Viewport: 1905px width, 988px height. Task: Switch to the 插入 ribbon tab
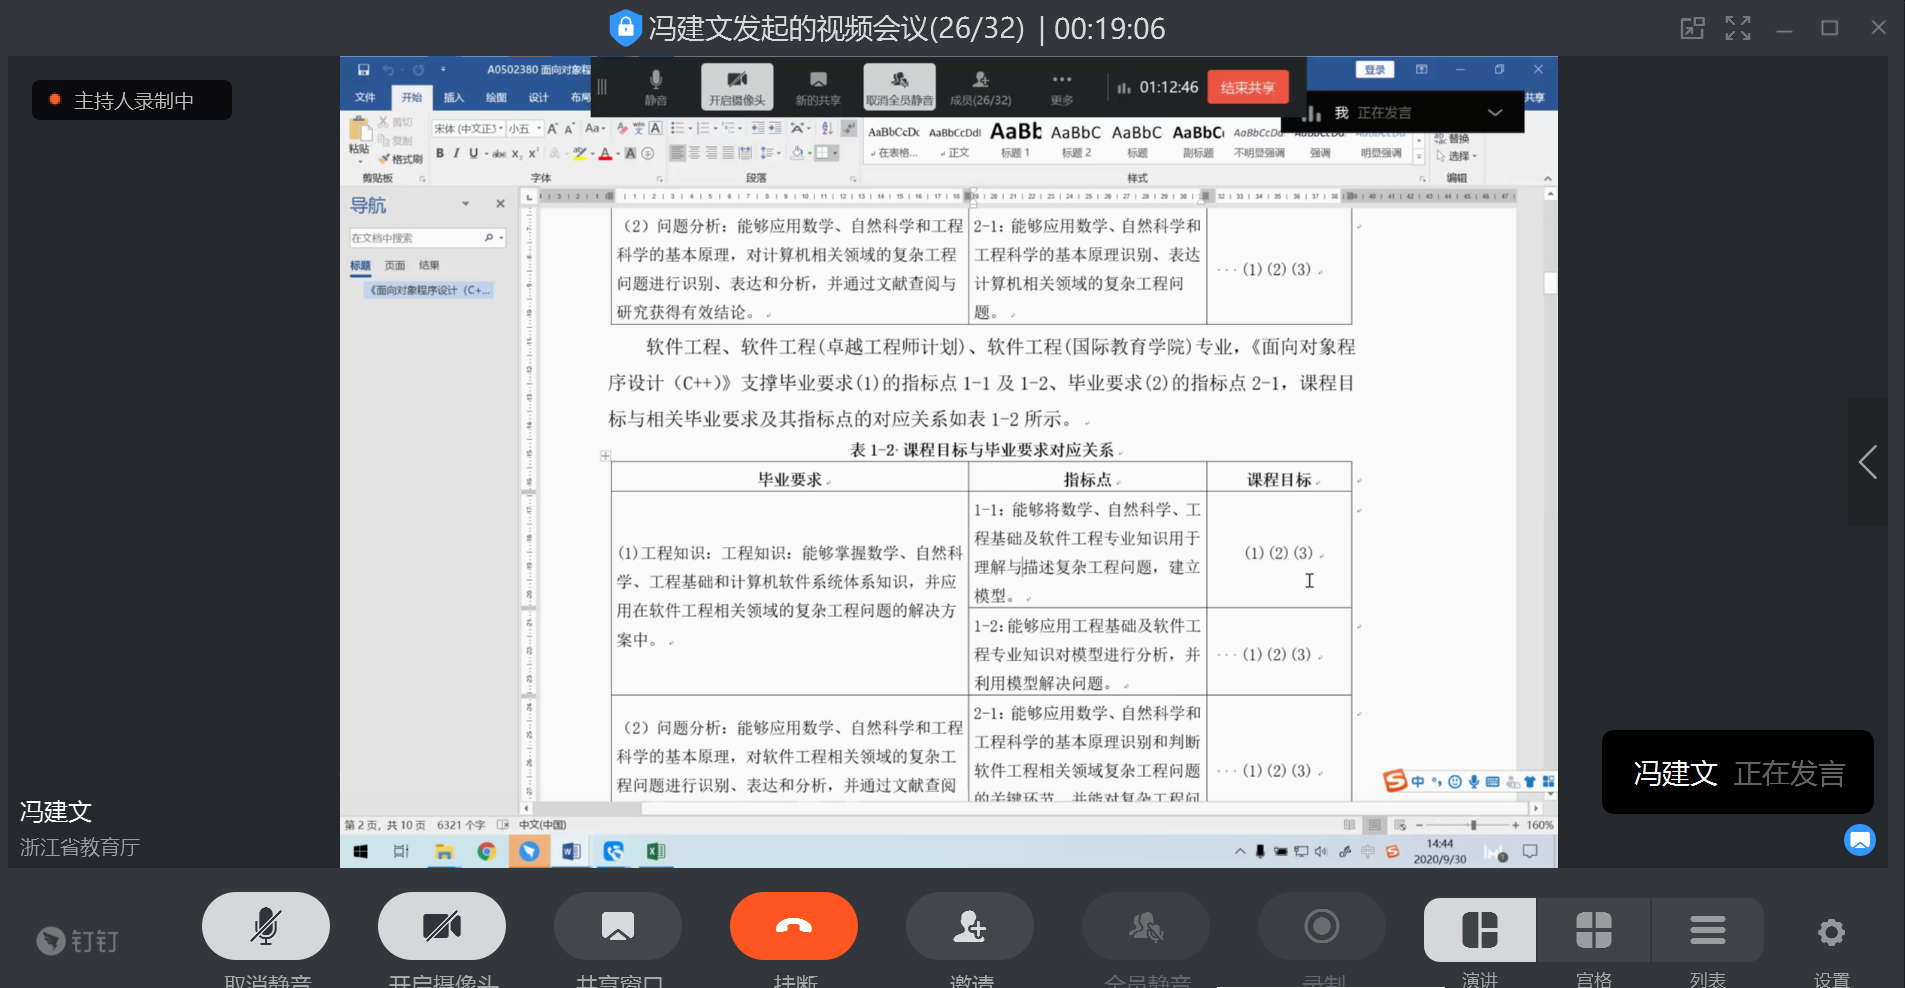click(454, 97)
